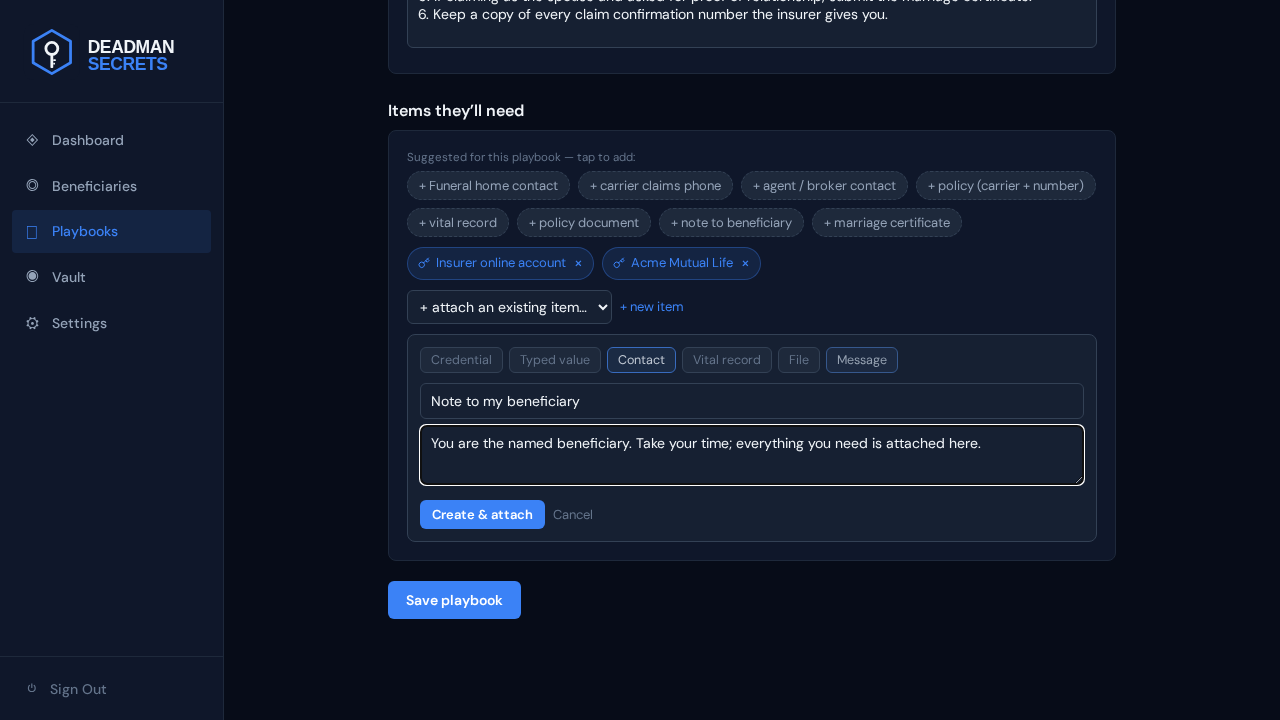This screenshot has width=1280, height=720.
Task: Click key icon on Acme Mutual Life chip
Action: pyautogui.click(x=619, y=263)
